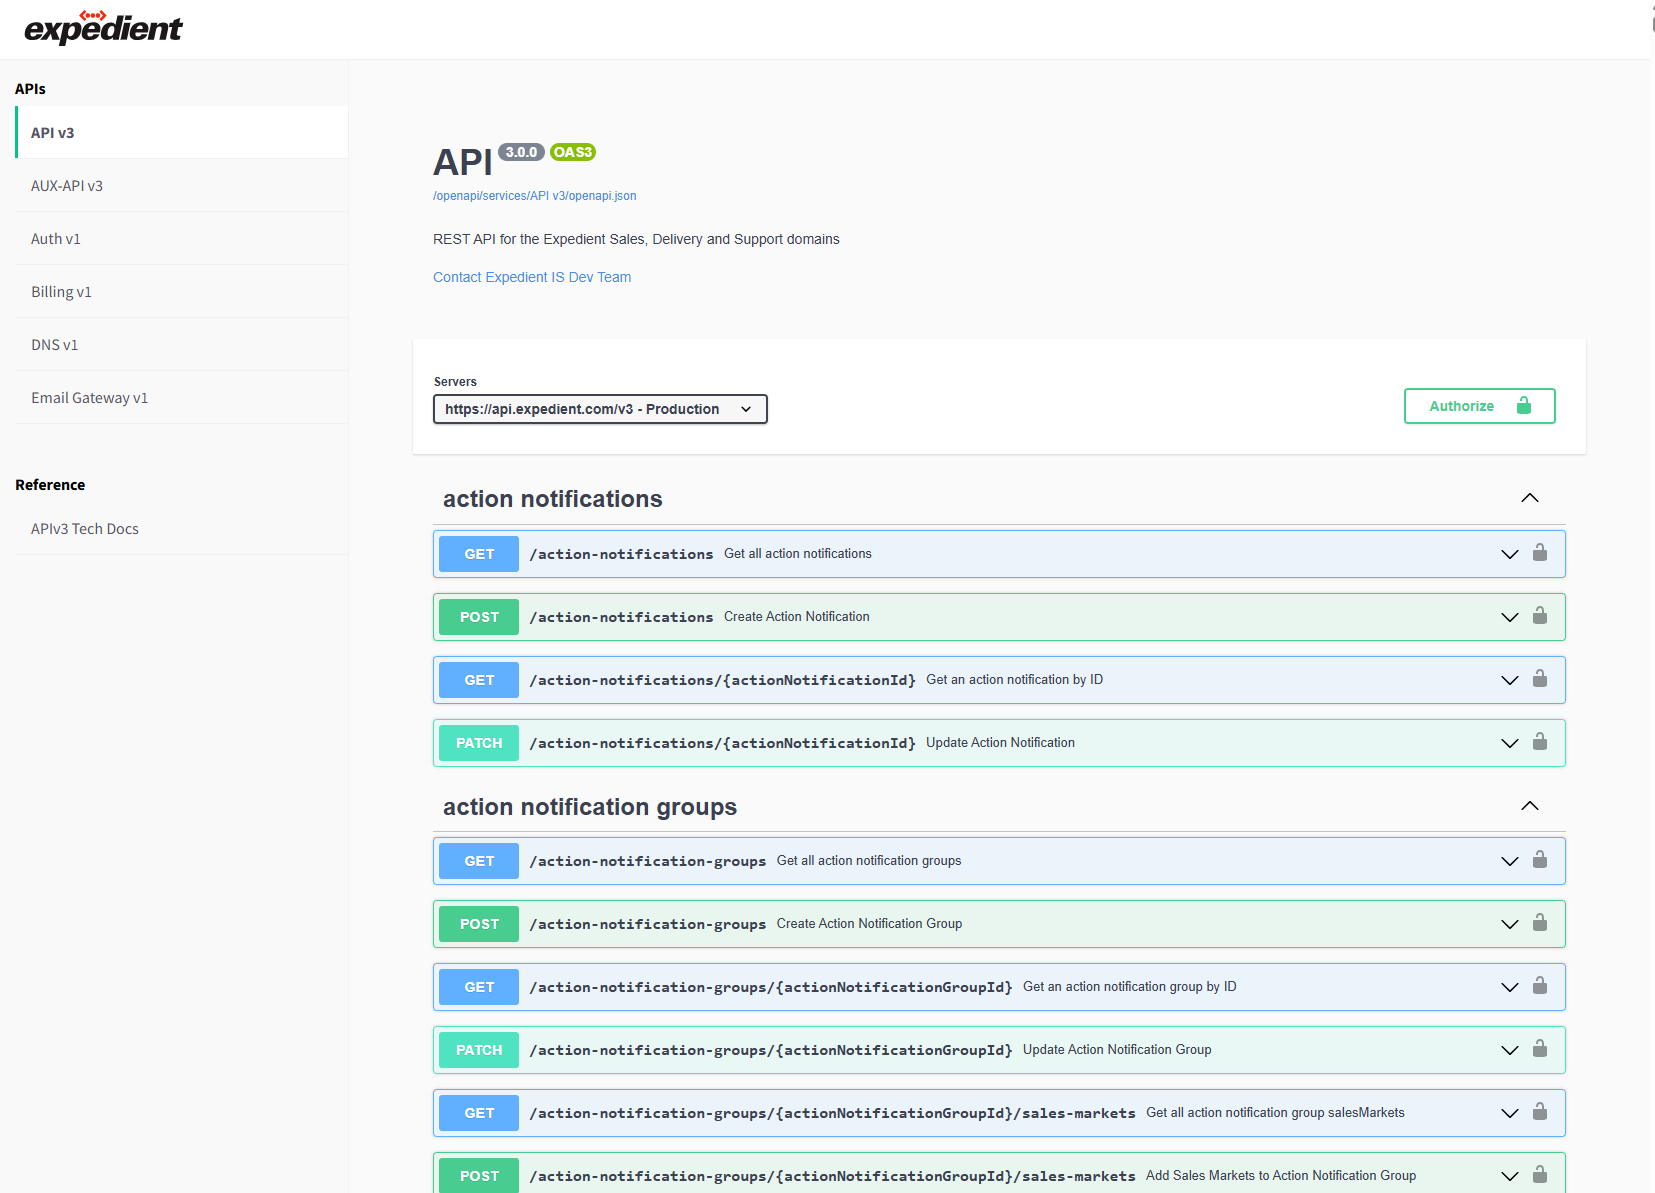Open lock icon for POST /action-notification-groups

coord(1540,924)
